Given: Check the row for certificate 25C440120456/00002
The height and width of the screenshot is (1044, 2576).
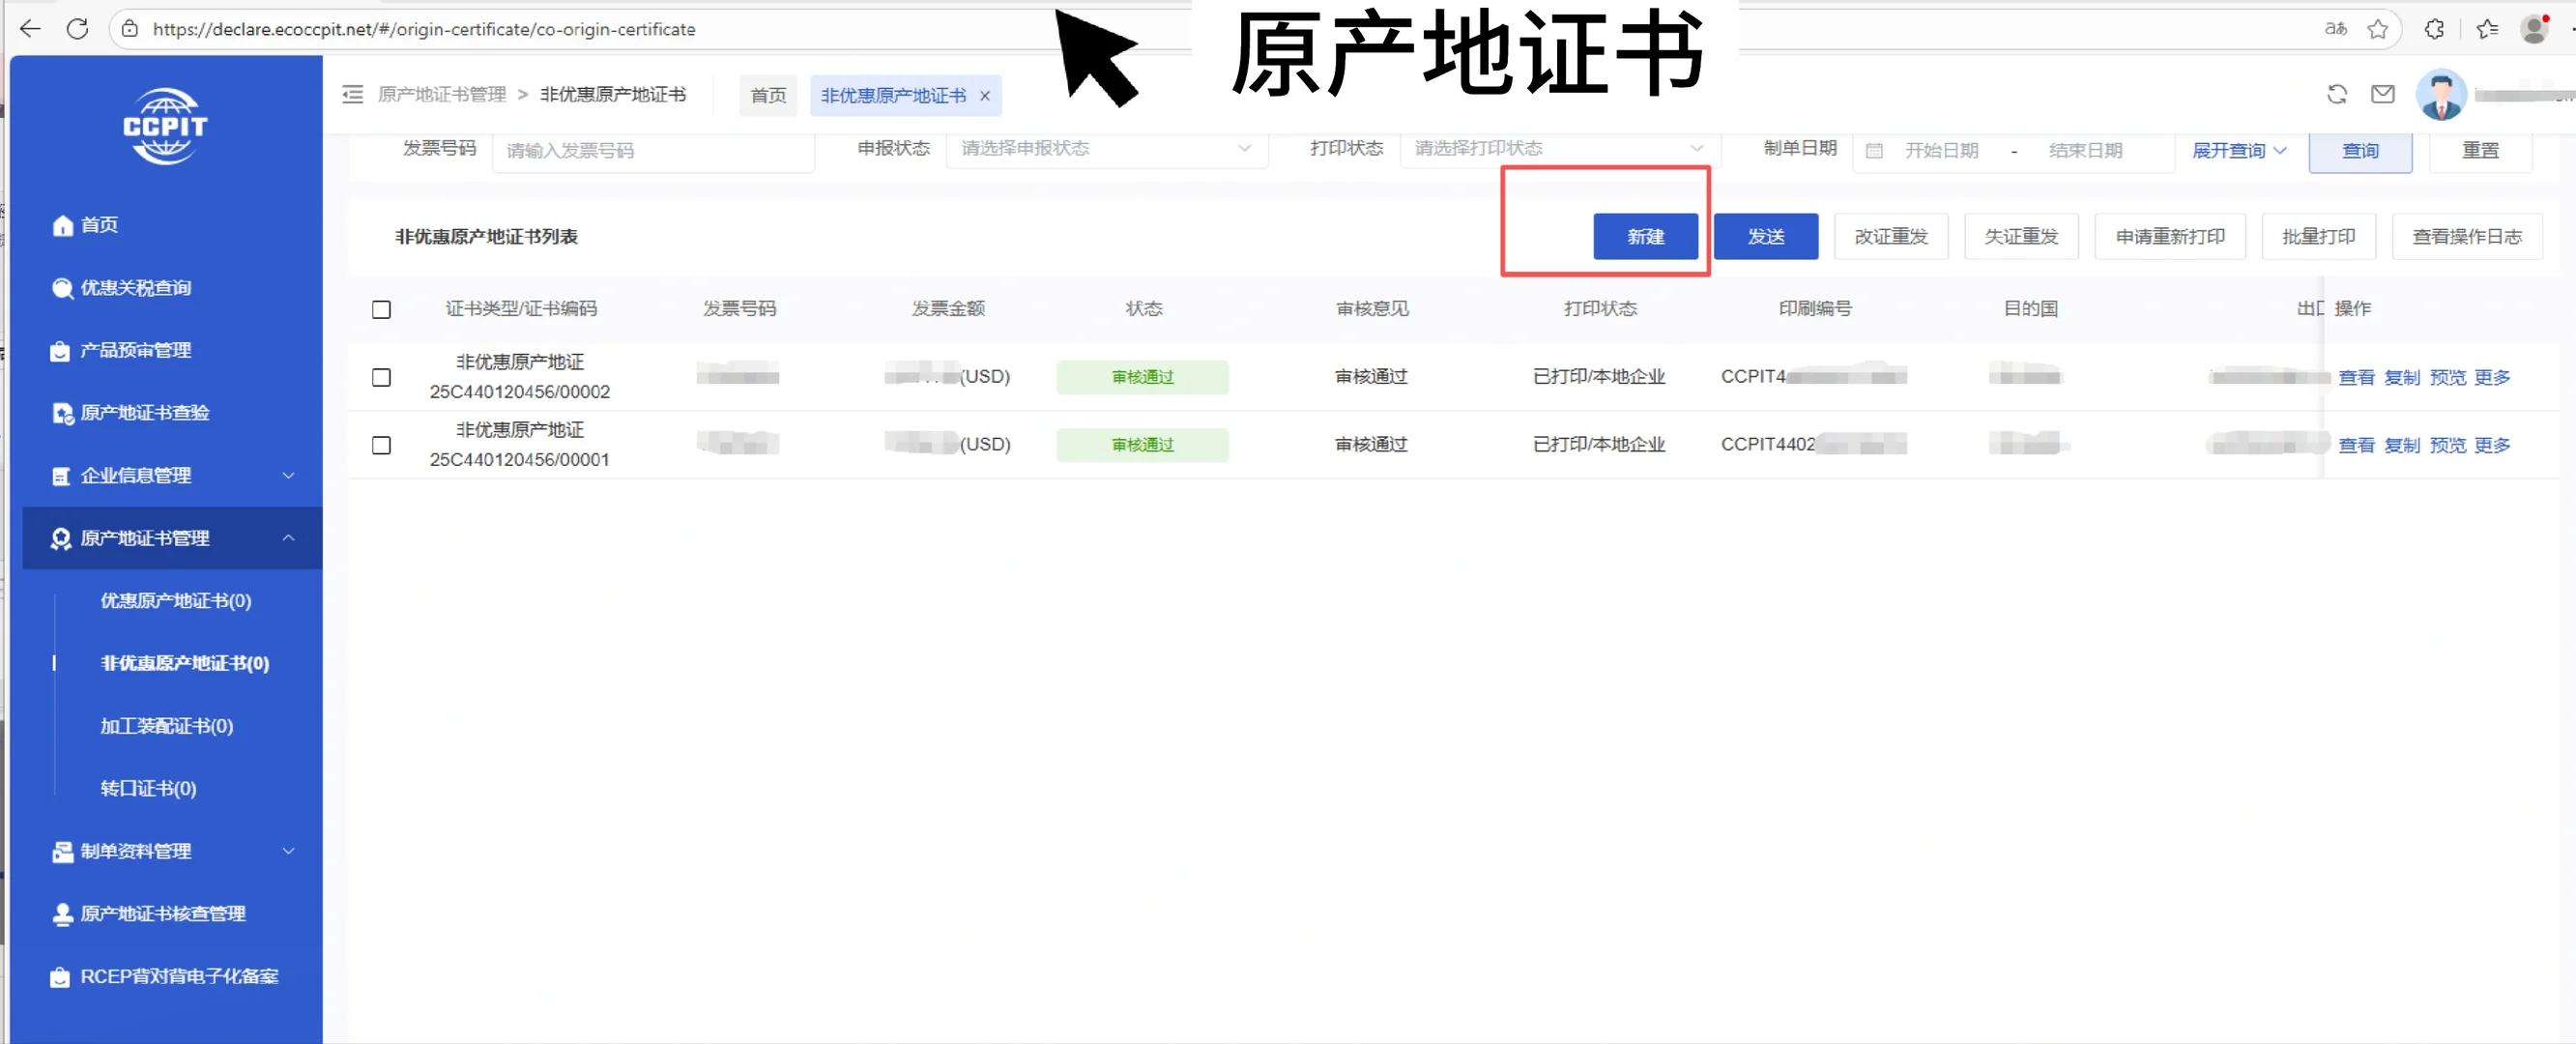Looking at the screenshot, I should pyautogui.click(x=381, y=377).
